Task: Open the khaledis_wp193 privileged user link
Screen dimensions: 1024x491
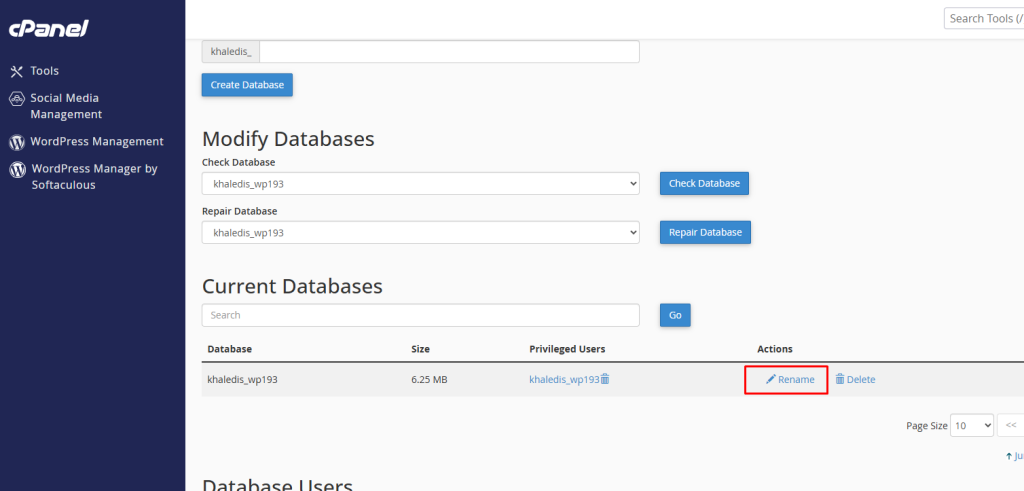Action: [564, 380]
